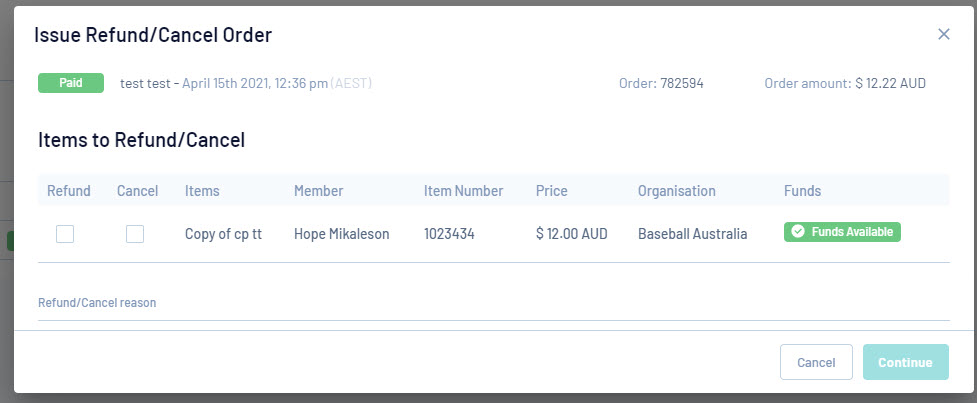The image size is (977, 403).
Task: Click the Cancel column header
Action: tap(137, 191)
